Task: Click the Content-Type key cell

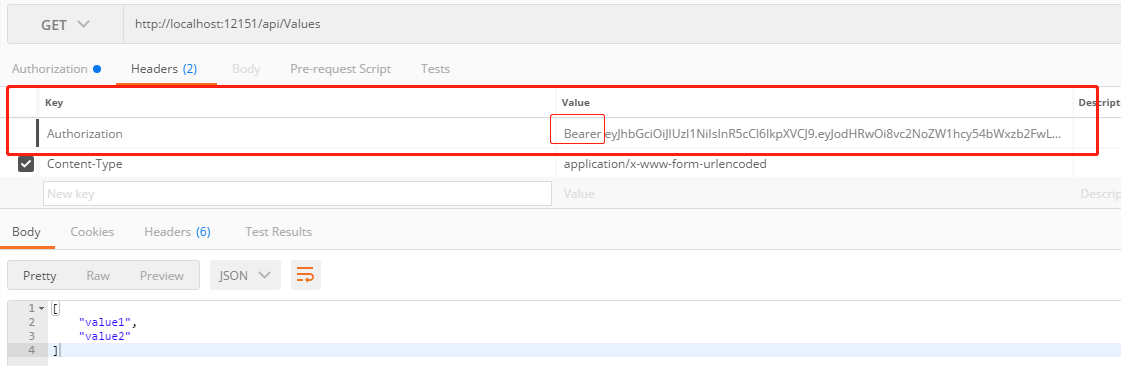Action: tap(297, 164)
